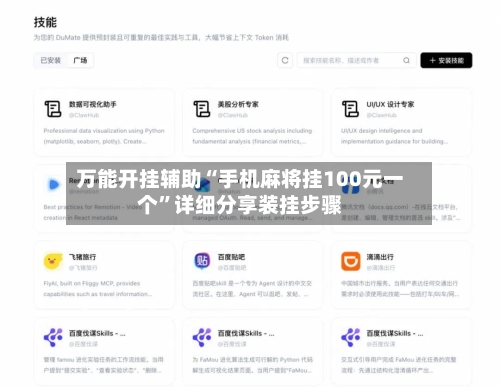
Task: Click 'UI/UX design intelligence' description text
Action: [394, 136]
